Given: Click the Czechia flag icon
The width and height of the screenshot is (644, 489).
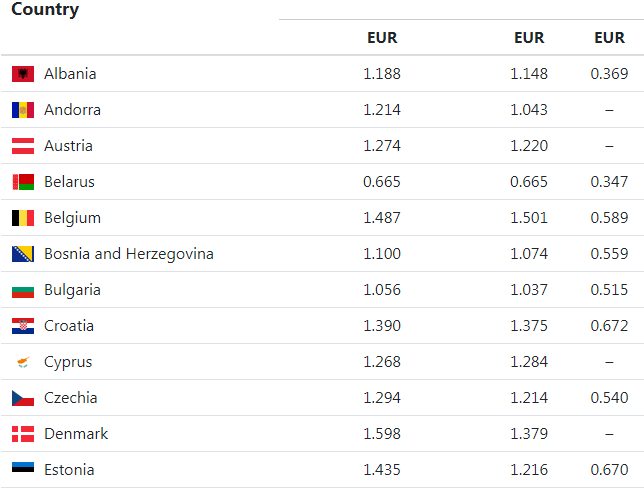Looking at the screenshot, I should tap(23, 398).
